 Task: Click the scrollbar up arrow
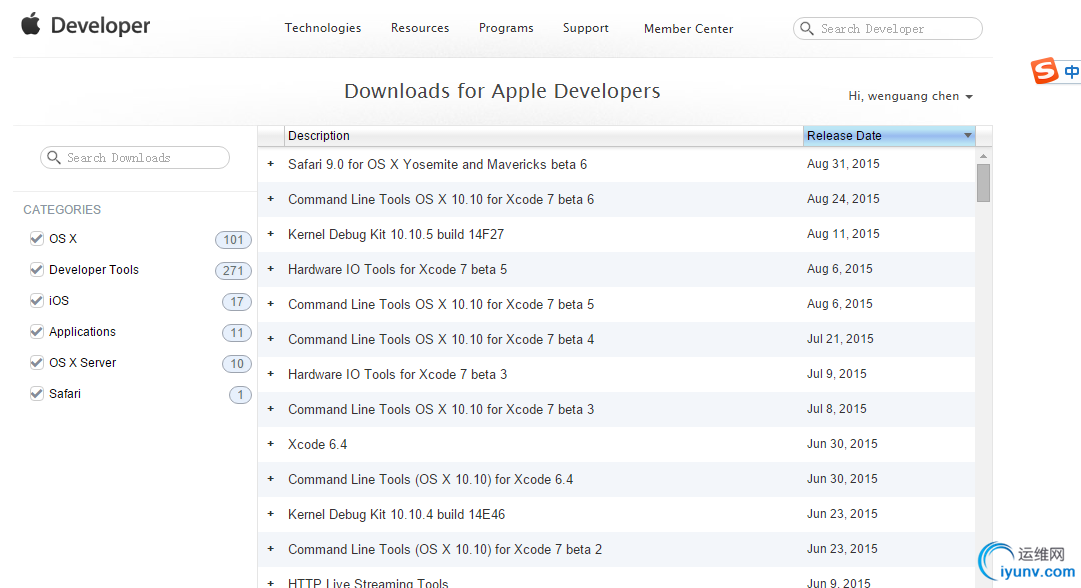click(984, 156)
